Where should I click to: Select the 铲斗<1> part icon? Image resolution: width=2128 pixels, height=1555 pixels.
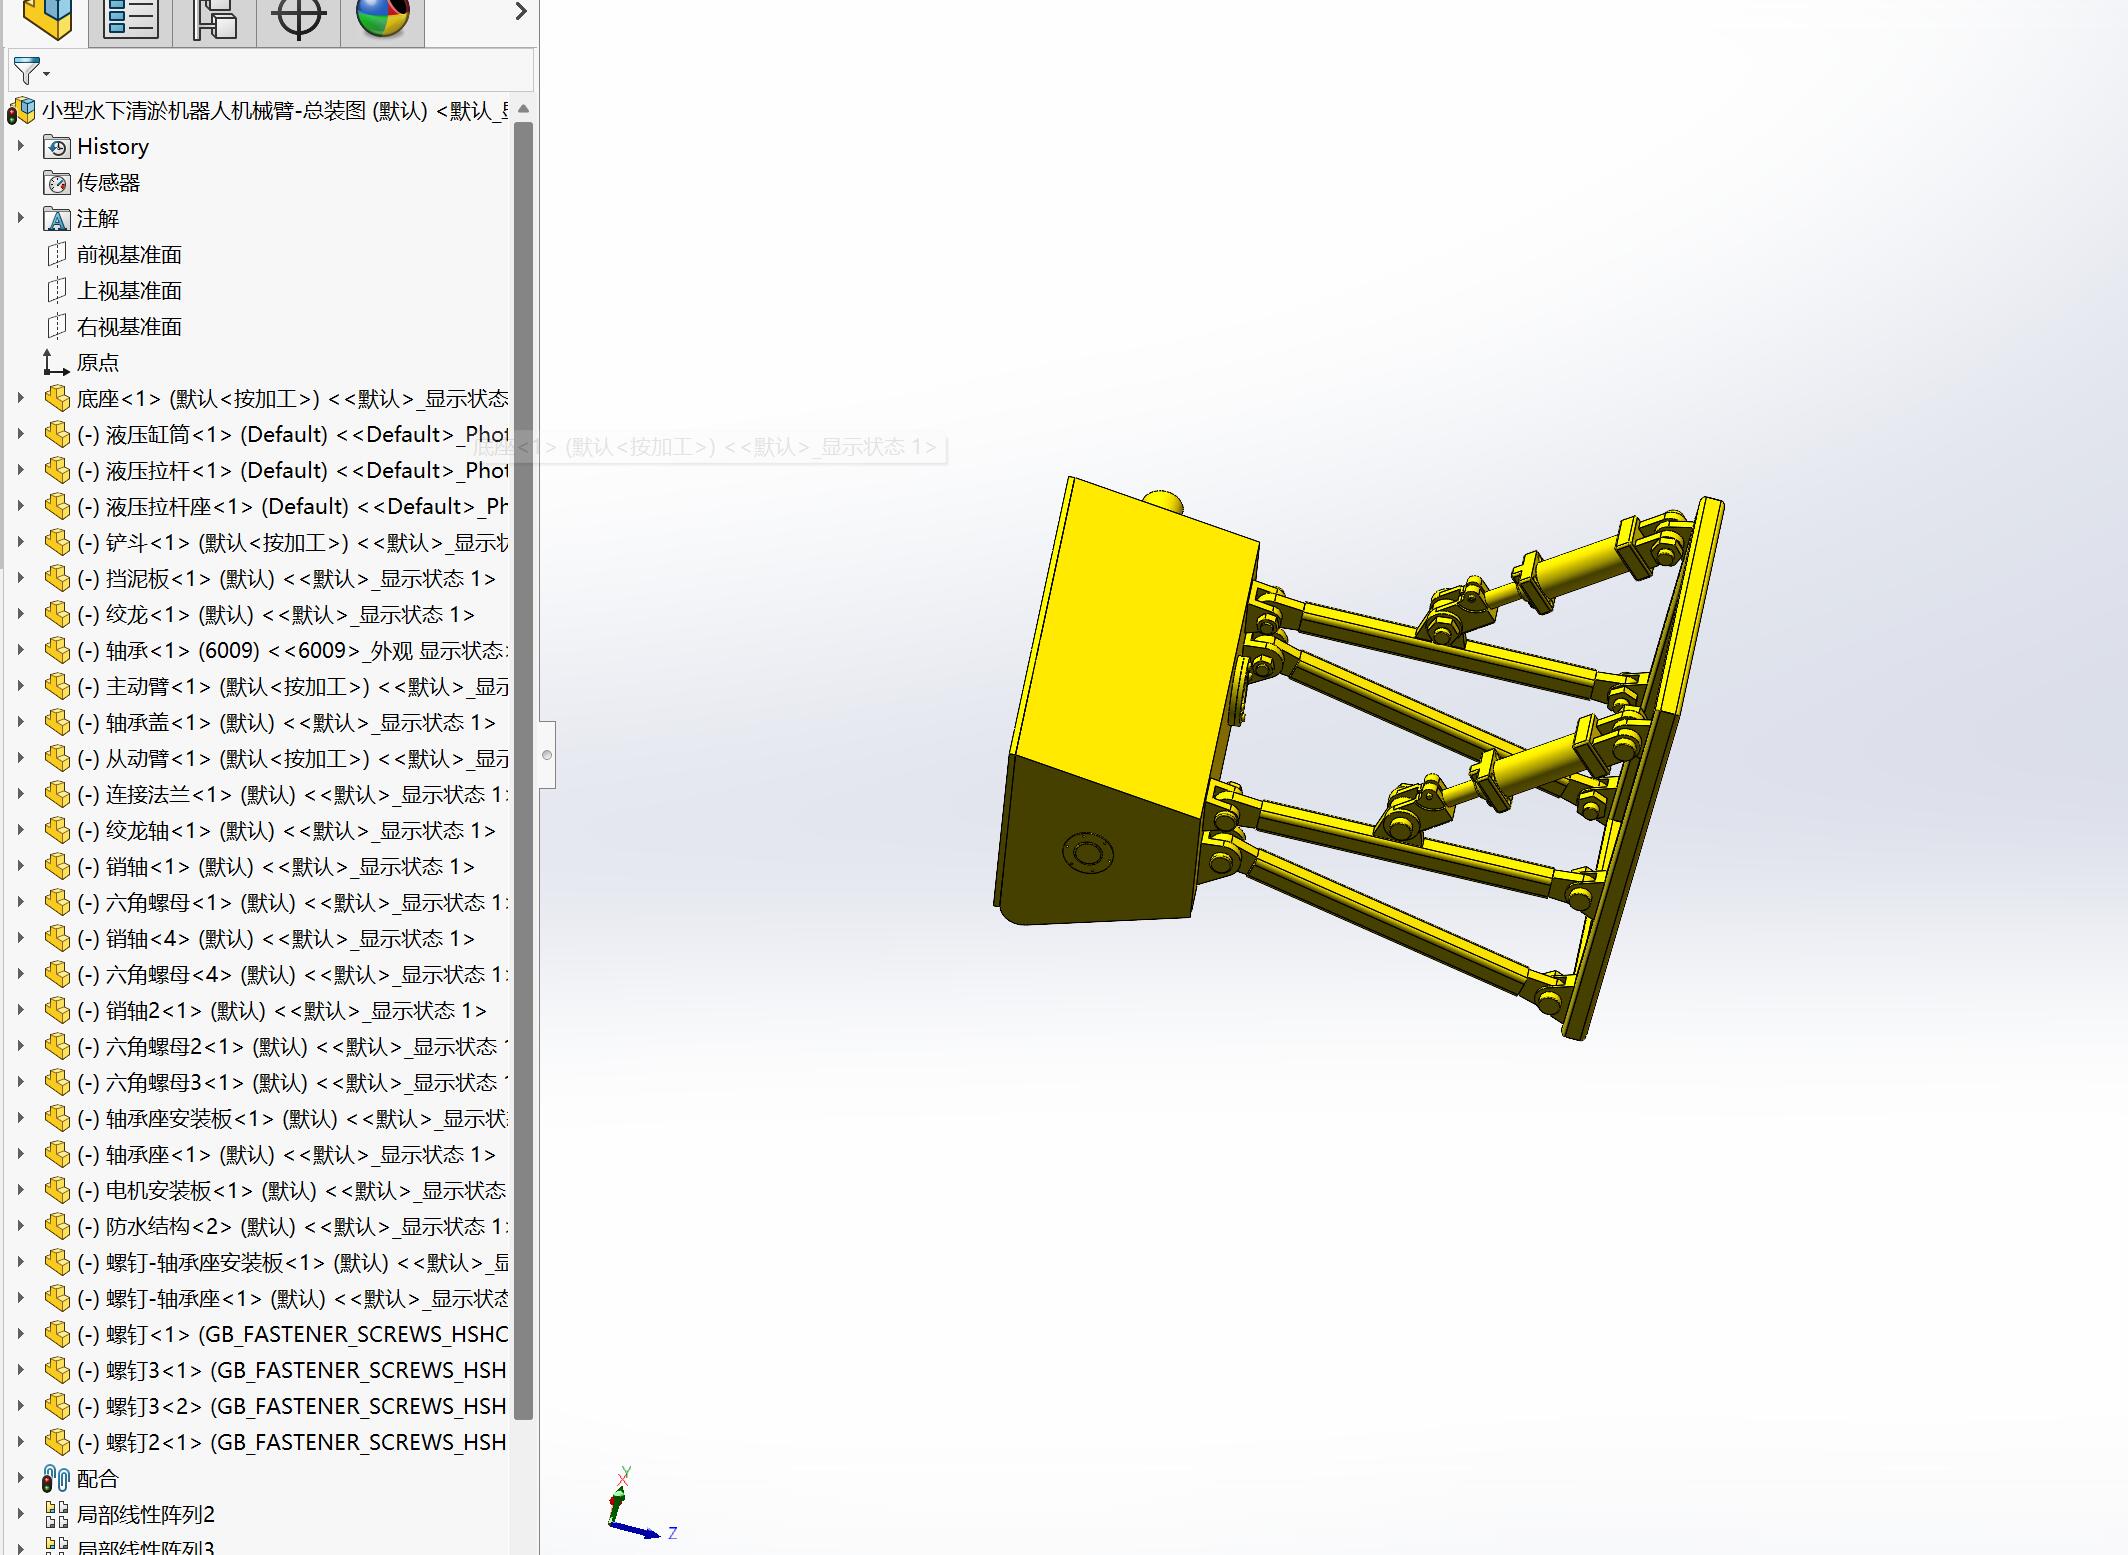[x=57, y=543]
